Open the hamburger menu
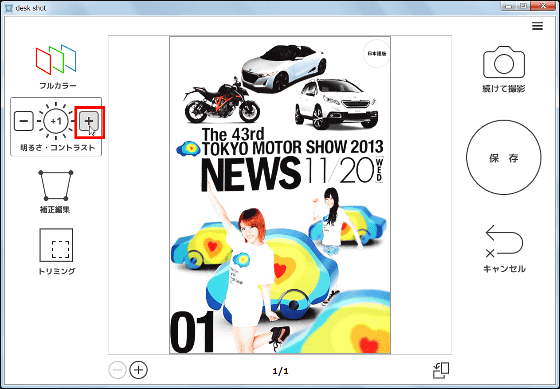Image resolution: width=560 pixels, height=389 pixels. coord(537,26)
